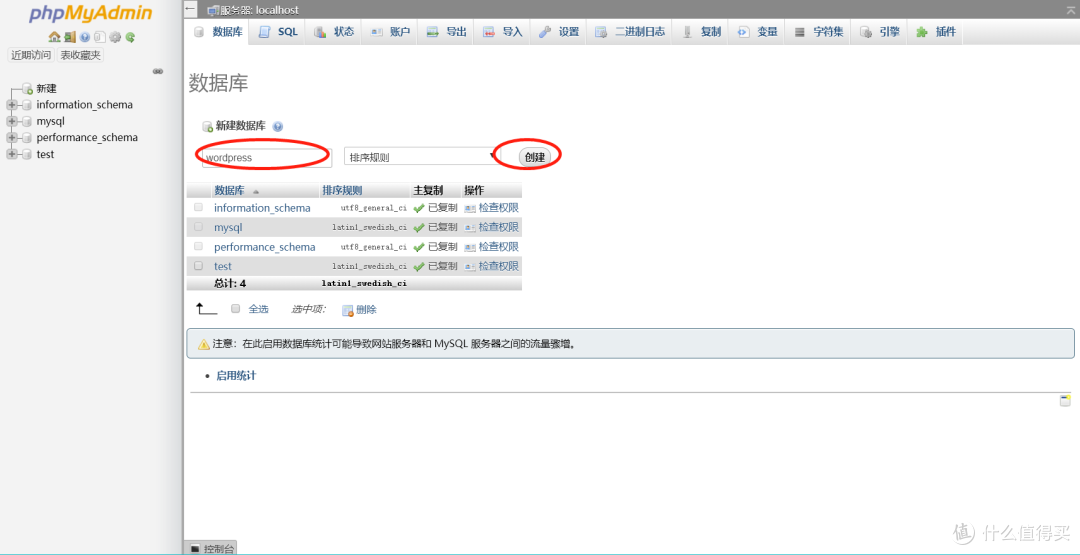1080x555 pixels.
Task: Tick checkbox for mysql row
Action: click(x=198, y=227)
